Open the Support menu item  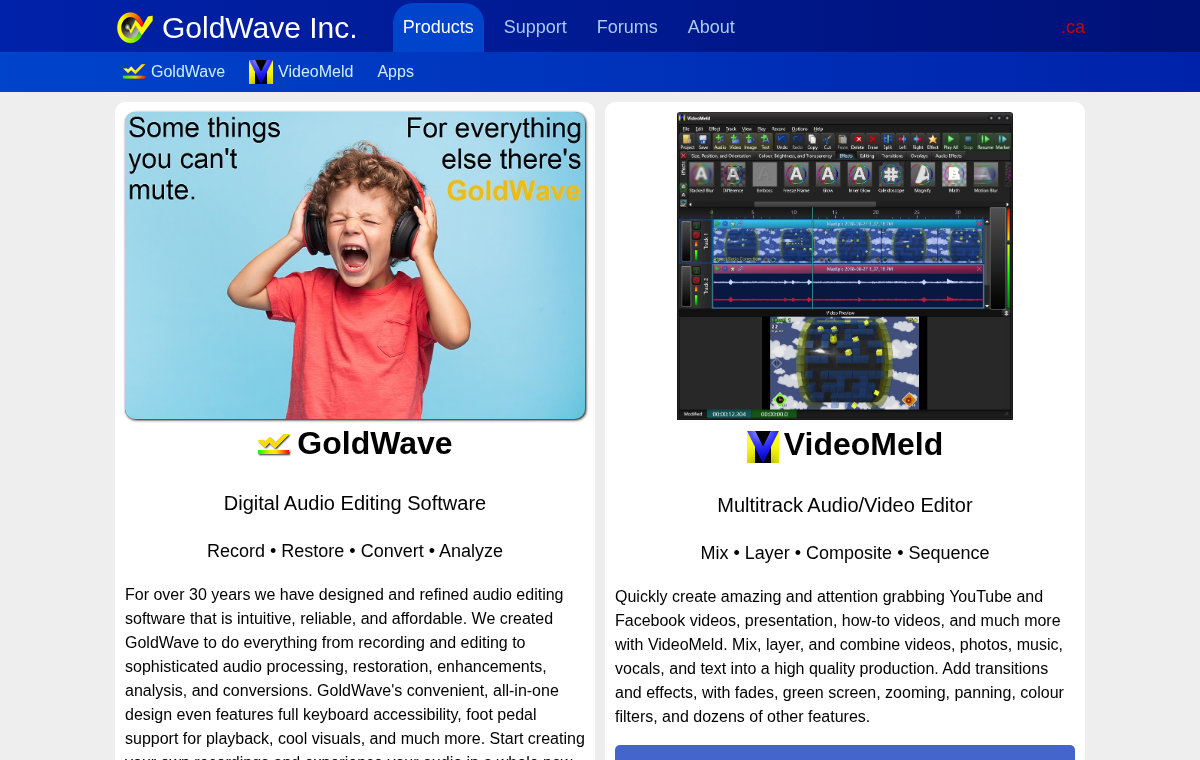[535, 27]
